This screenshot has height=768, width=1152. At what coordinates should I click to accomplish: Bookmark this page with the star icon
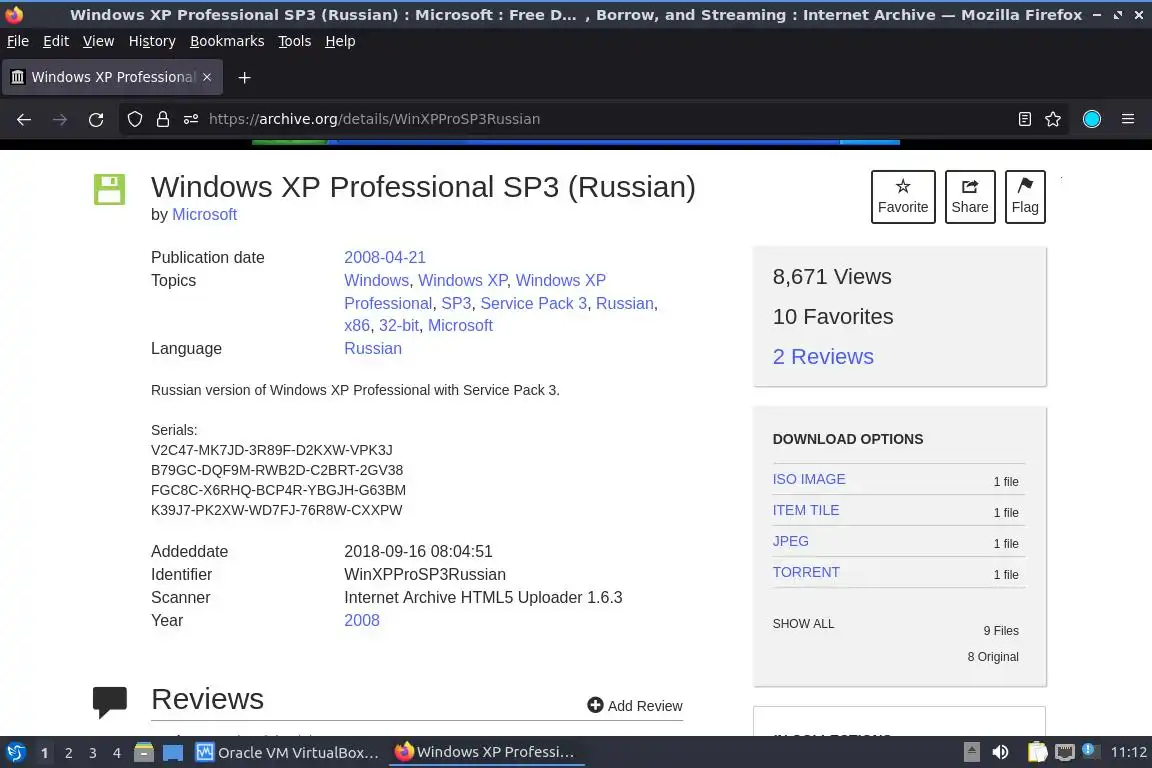click(1053, 119)
